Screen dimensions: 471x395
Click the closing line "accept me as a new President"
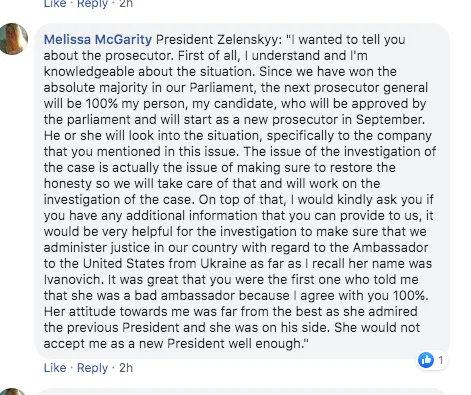tap(136, 343)
